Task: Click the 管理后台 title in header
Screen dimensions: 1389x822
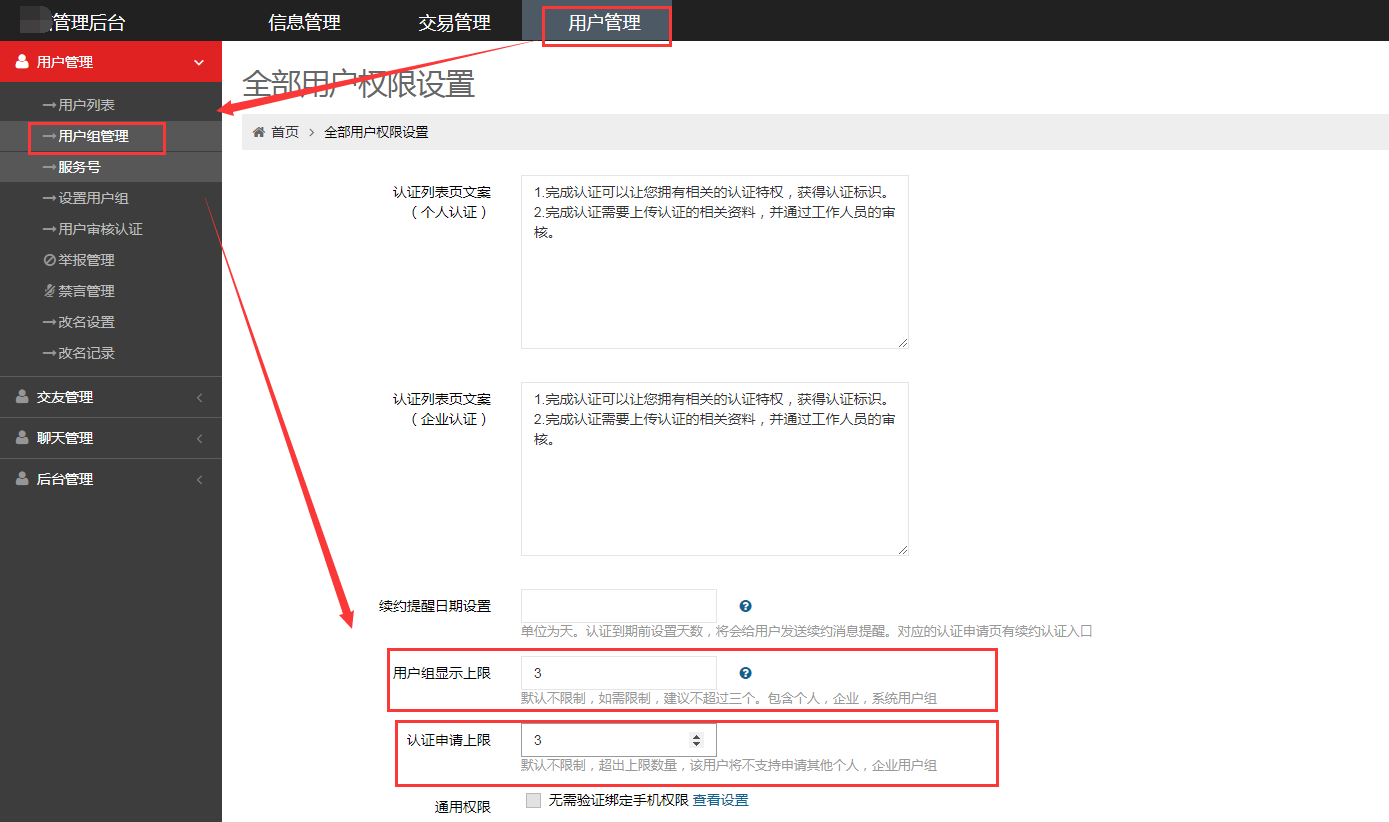Action: coord(87,22)
